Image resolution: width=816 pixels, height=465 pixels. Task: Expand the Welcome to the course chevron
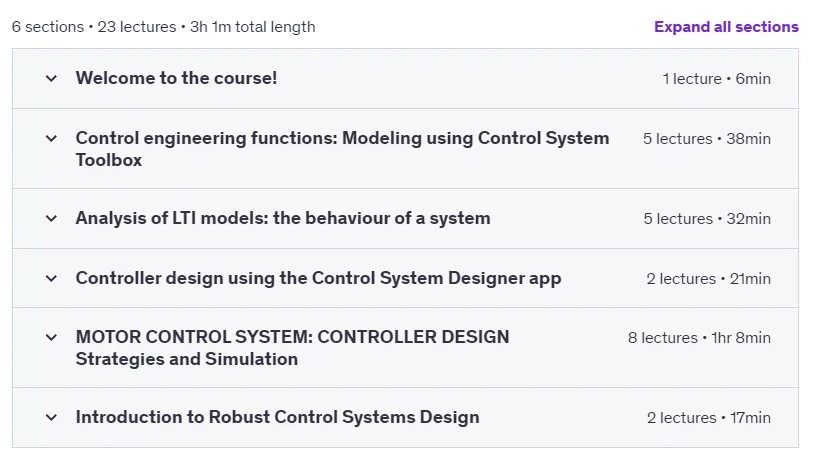[x=51, y=79]
